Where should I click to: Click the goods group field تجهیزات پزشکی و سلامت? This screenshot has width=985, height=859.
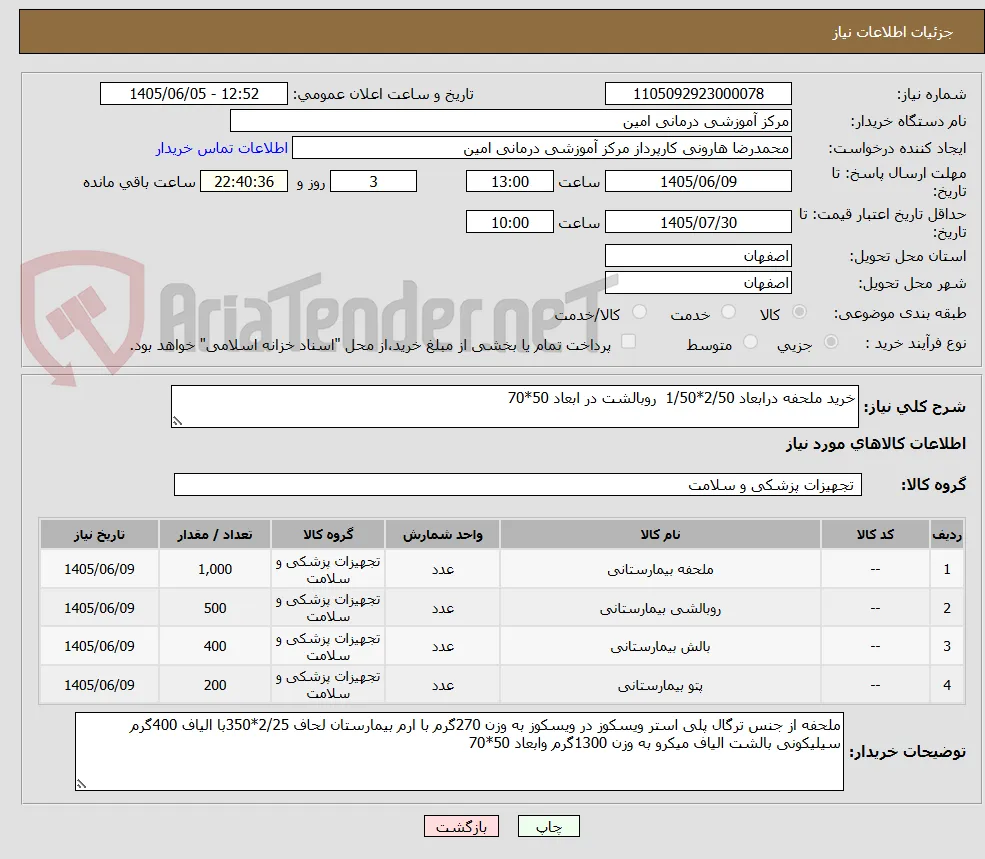pos(518,484)
